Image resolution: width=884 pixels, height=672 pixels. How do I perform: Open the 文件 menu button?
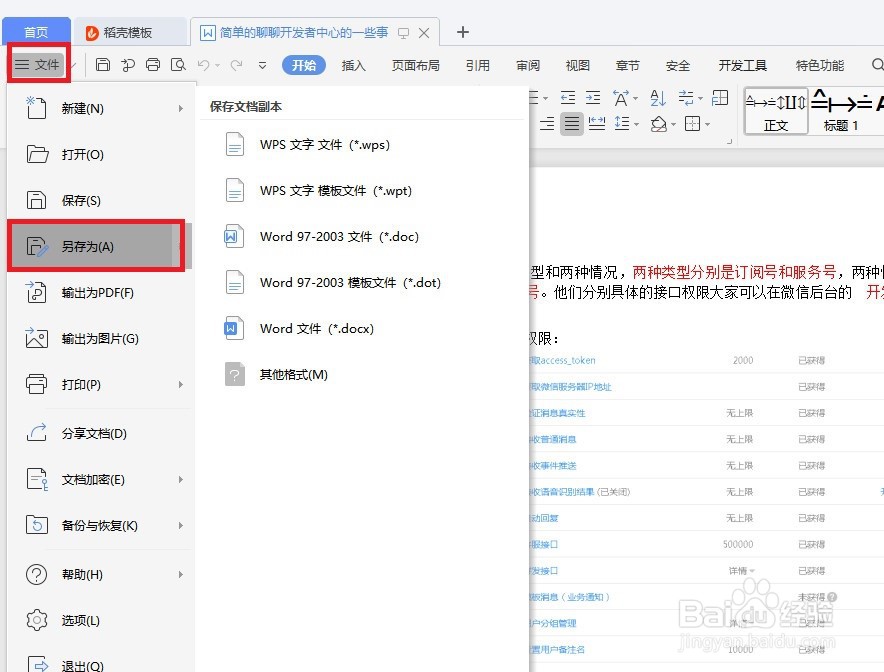(38, 65)
